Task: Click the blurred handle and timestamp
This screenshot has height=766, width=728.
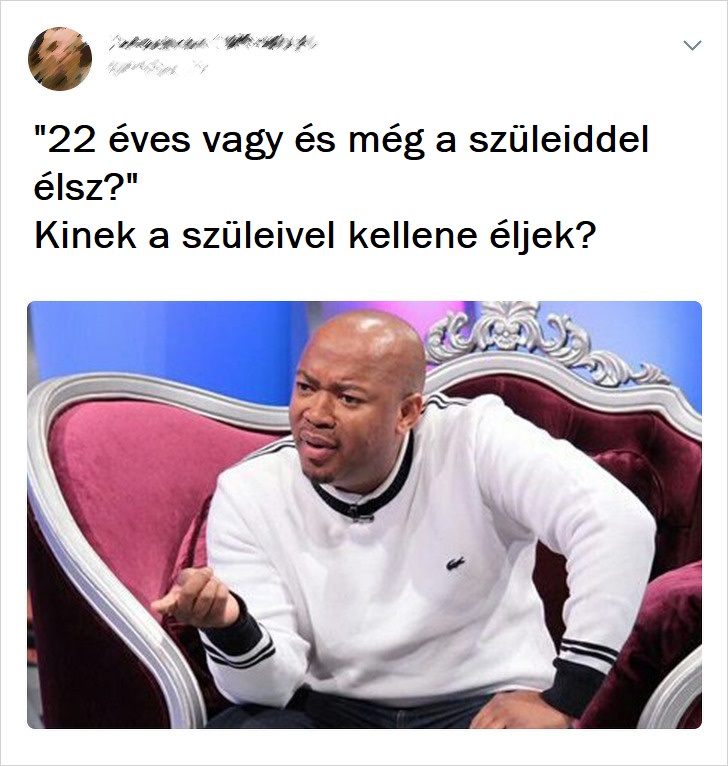Action: tap(157, 69)
